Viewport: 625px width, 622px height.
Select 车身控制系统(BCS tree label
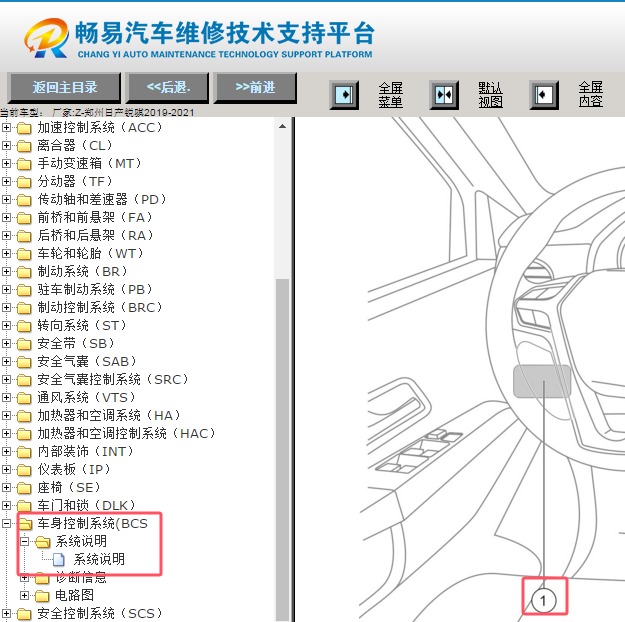point(92,523)
